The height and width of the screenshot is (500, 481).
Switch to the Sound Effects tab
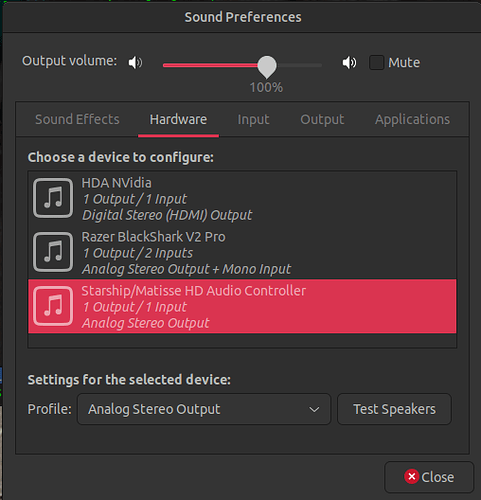77,119
